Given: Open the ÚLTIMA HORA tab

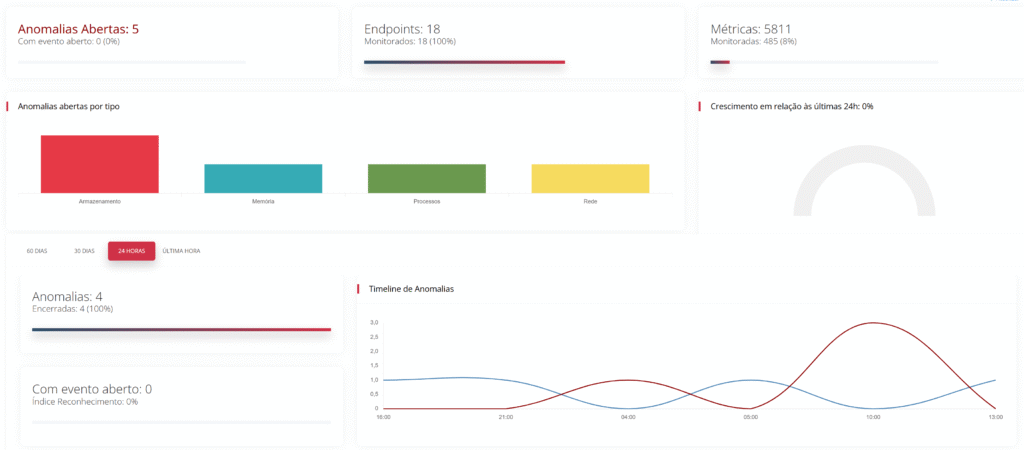Looking at the screenshot, I should point(181,251).
